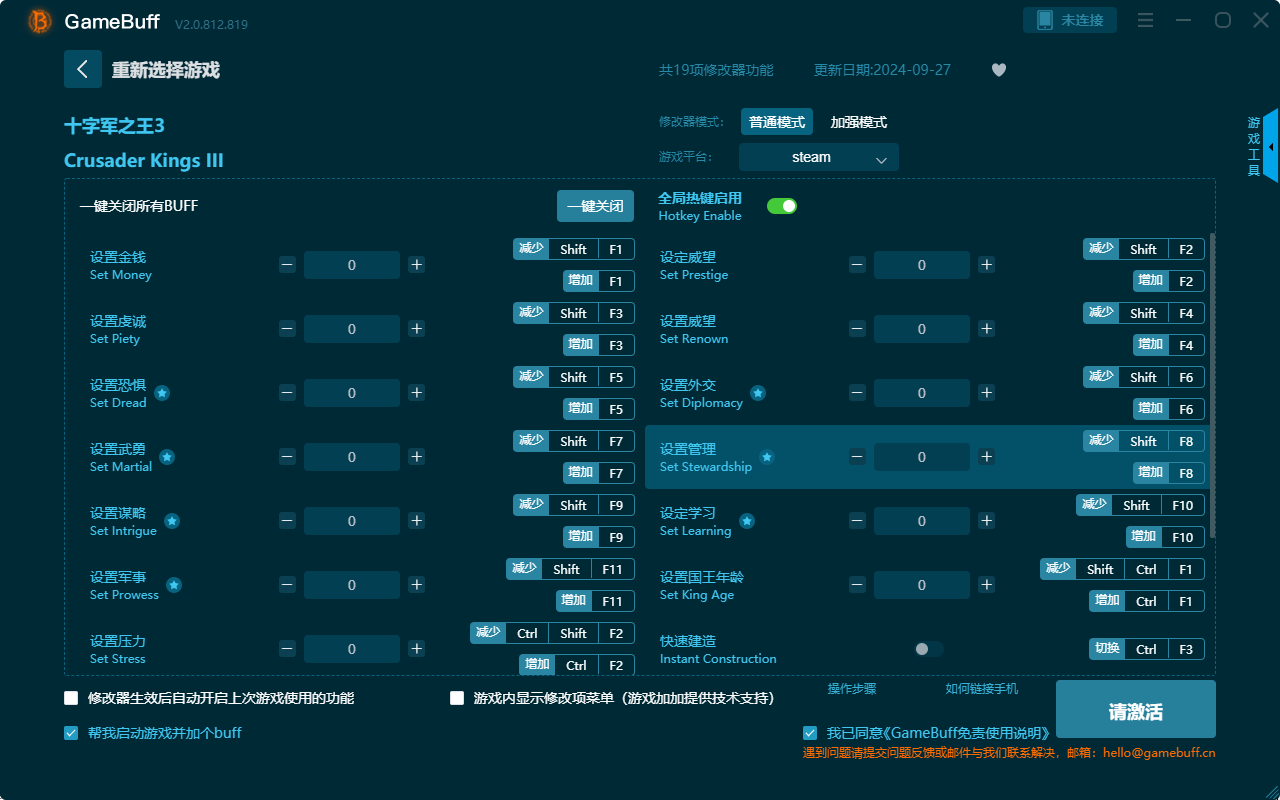Click the 一键关闭 button to disable all buffs

click(596, 205)
